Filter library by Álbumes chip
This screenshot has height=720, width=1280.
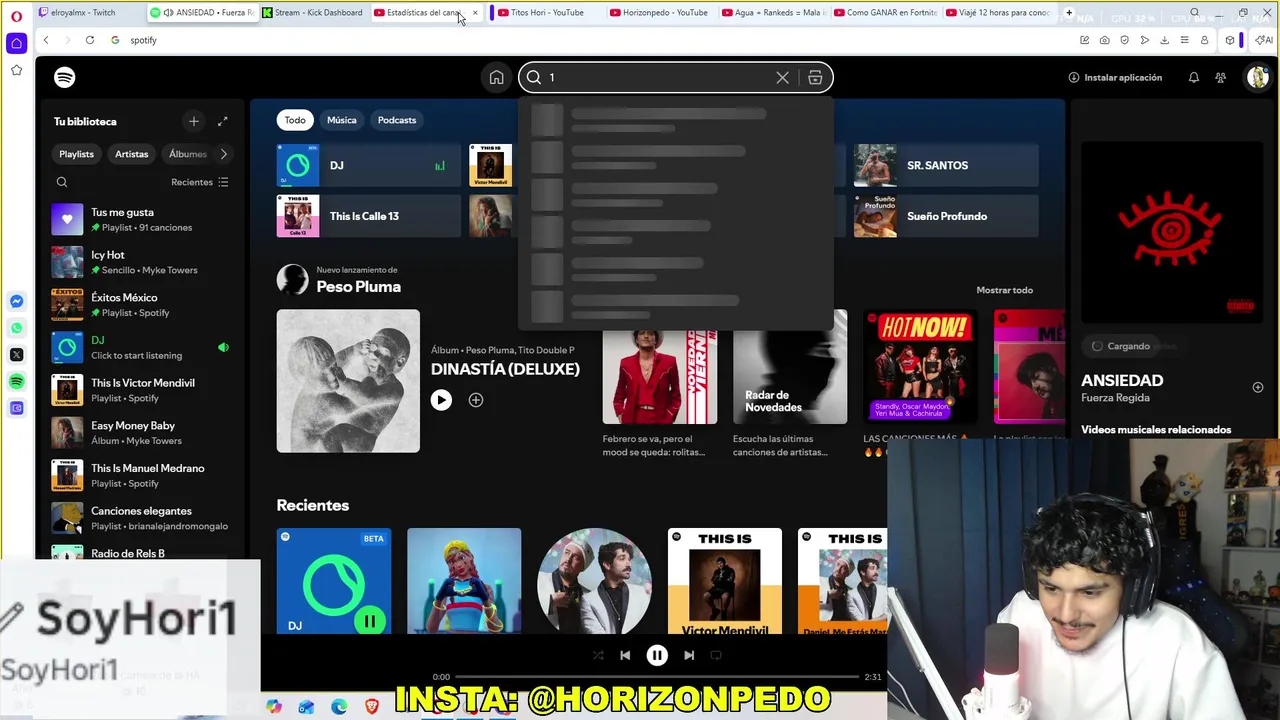click(187, 154)
